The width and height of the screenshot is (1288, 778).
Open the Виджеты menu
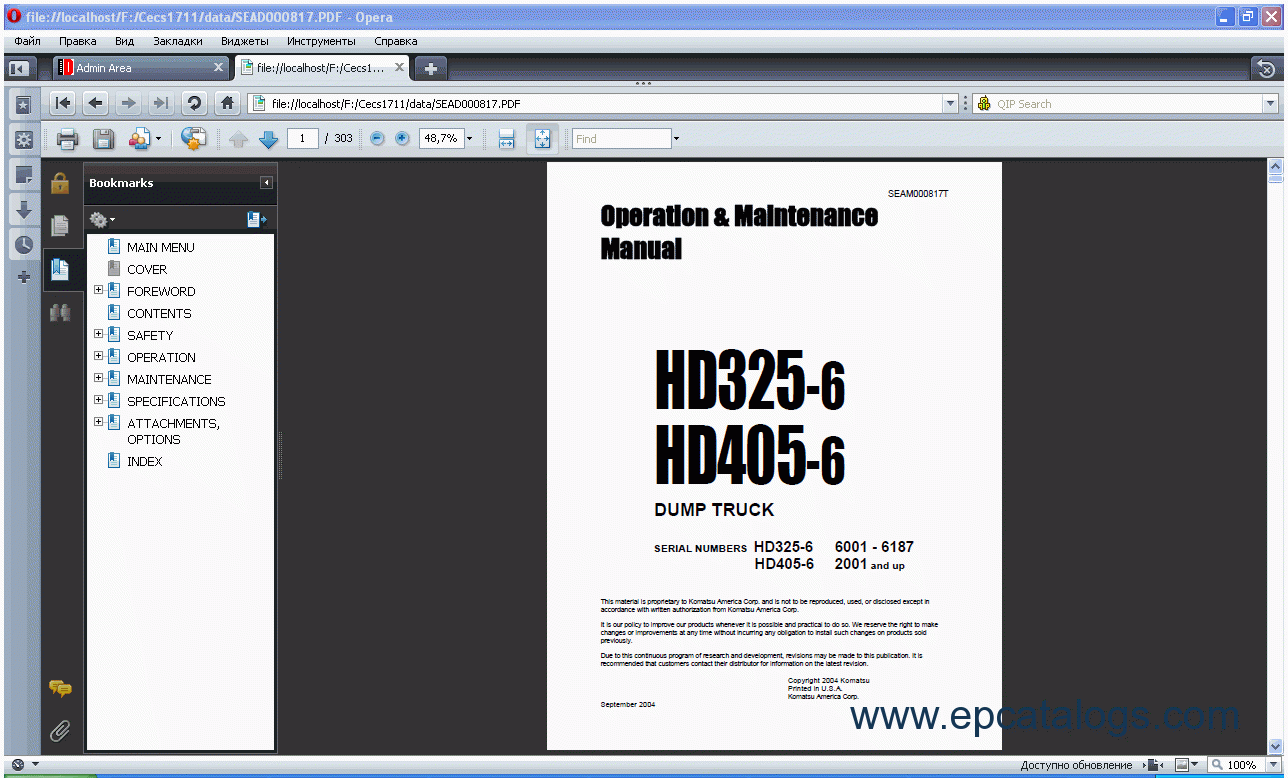coord(244,41)
